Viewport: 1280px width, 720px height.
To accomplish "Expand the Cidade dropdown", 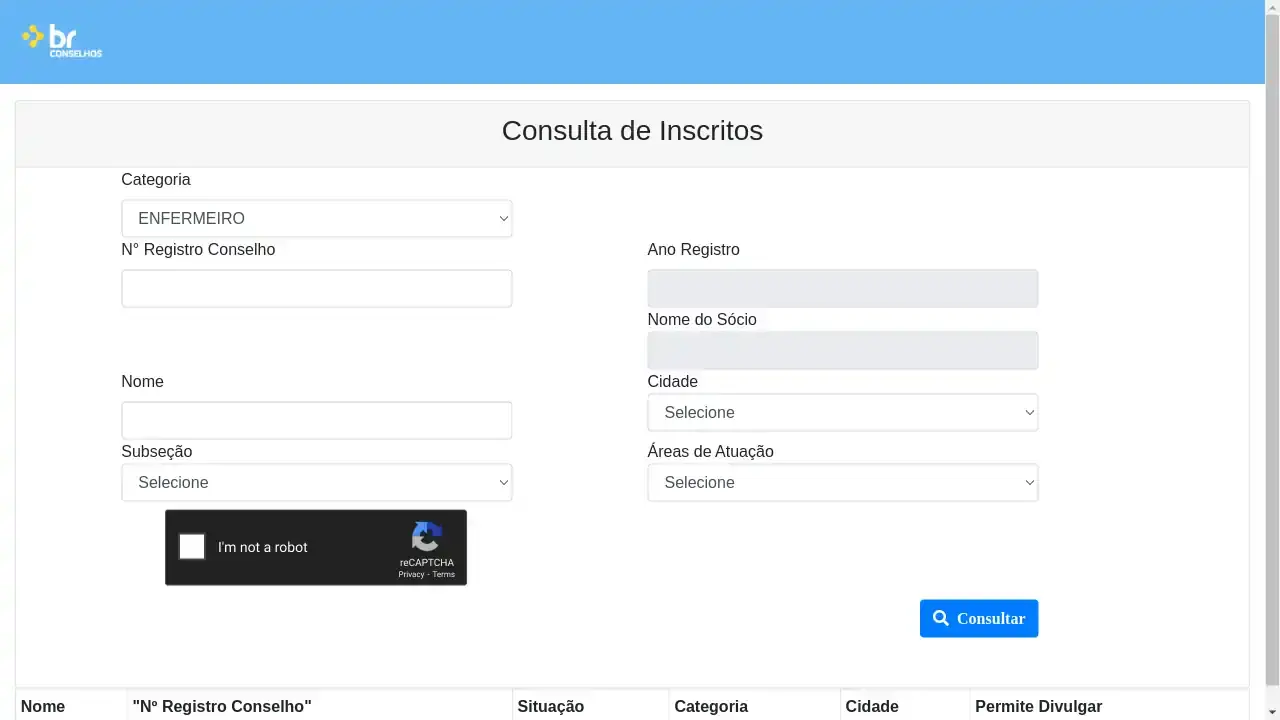I will click(x=842, y=413).
